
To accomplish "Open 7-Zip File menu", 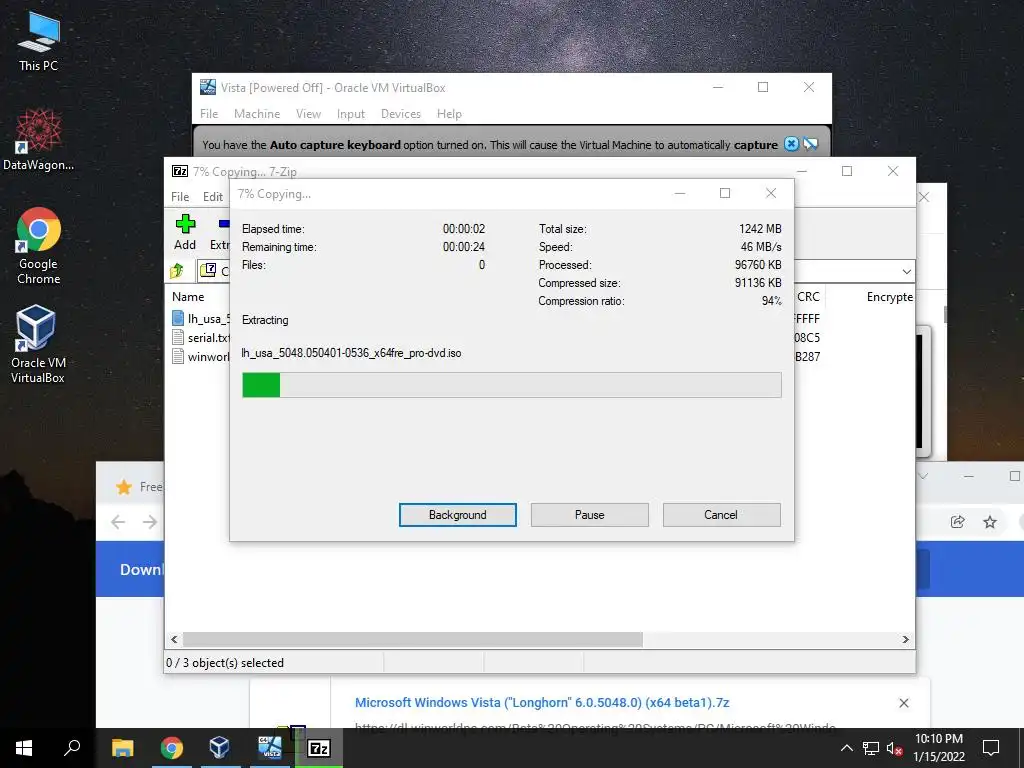I will 180,197.
